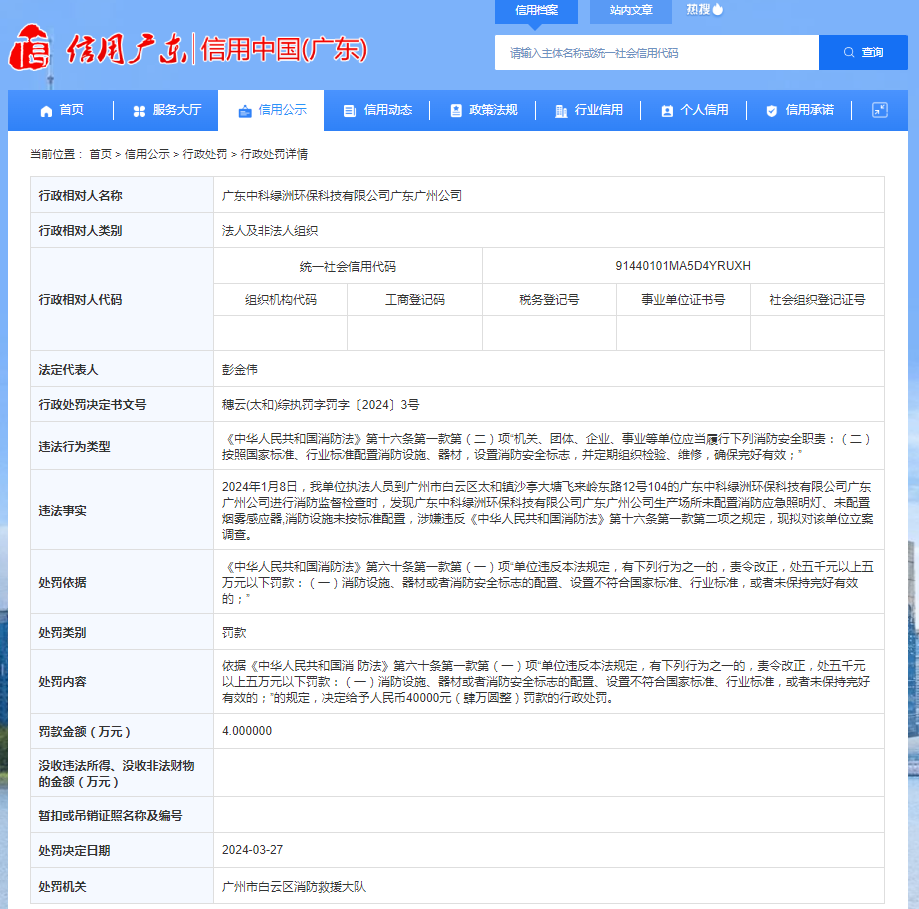Click the 查询 search button
The width and height of the screenshot is (919, 909).
[863, 53]
